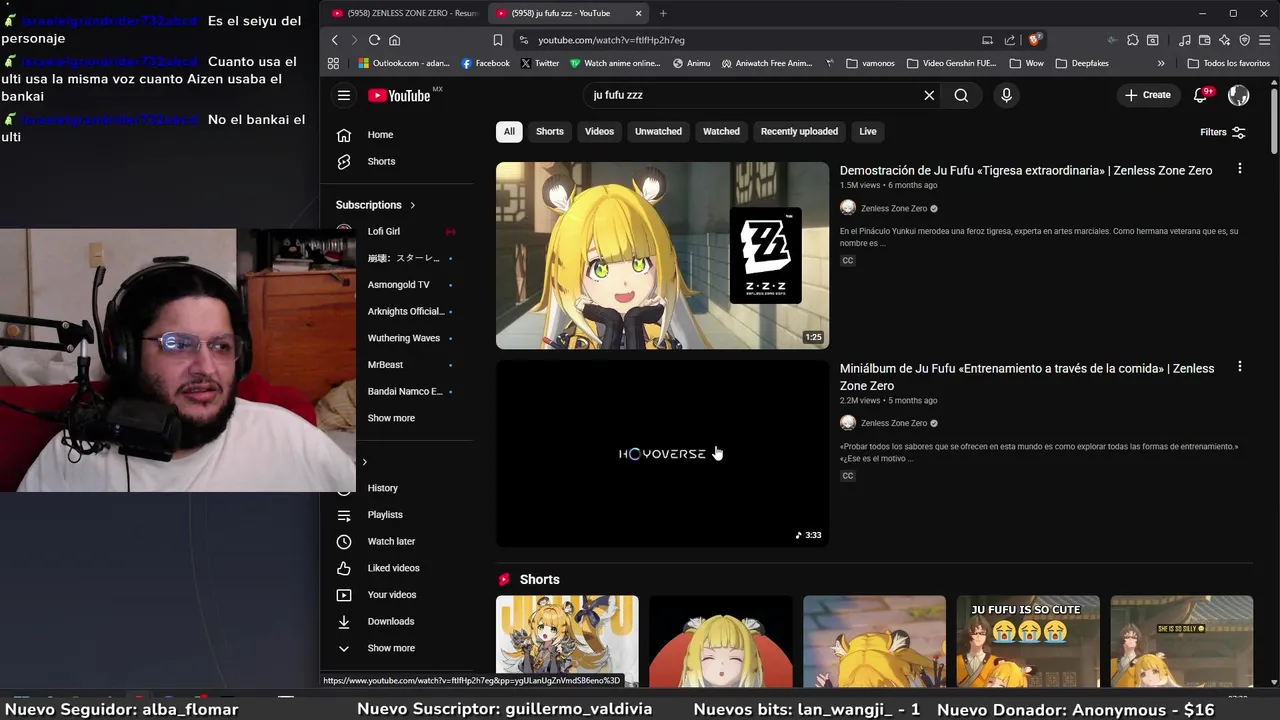This screenshot has width=1280, height=720.
Task: Open the Create menu
Action: pyautogui.click(x=1147, y=95)
